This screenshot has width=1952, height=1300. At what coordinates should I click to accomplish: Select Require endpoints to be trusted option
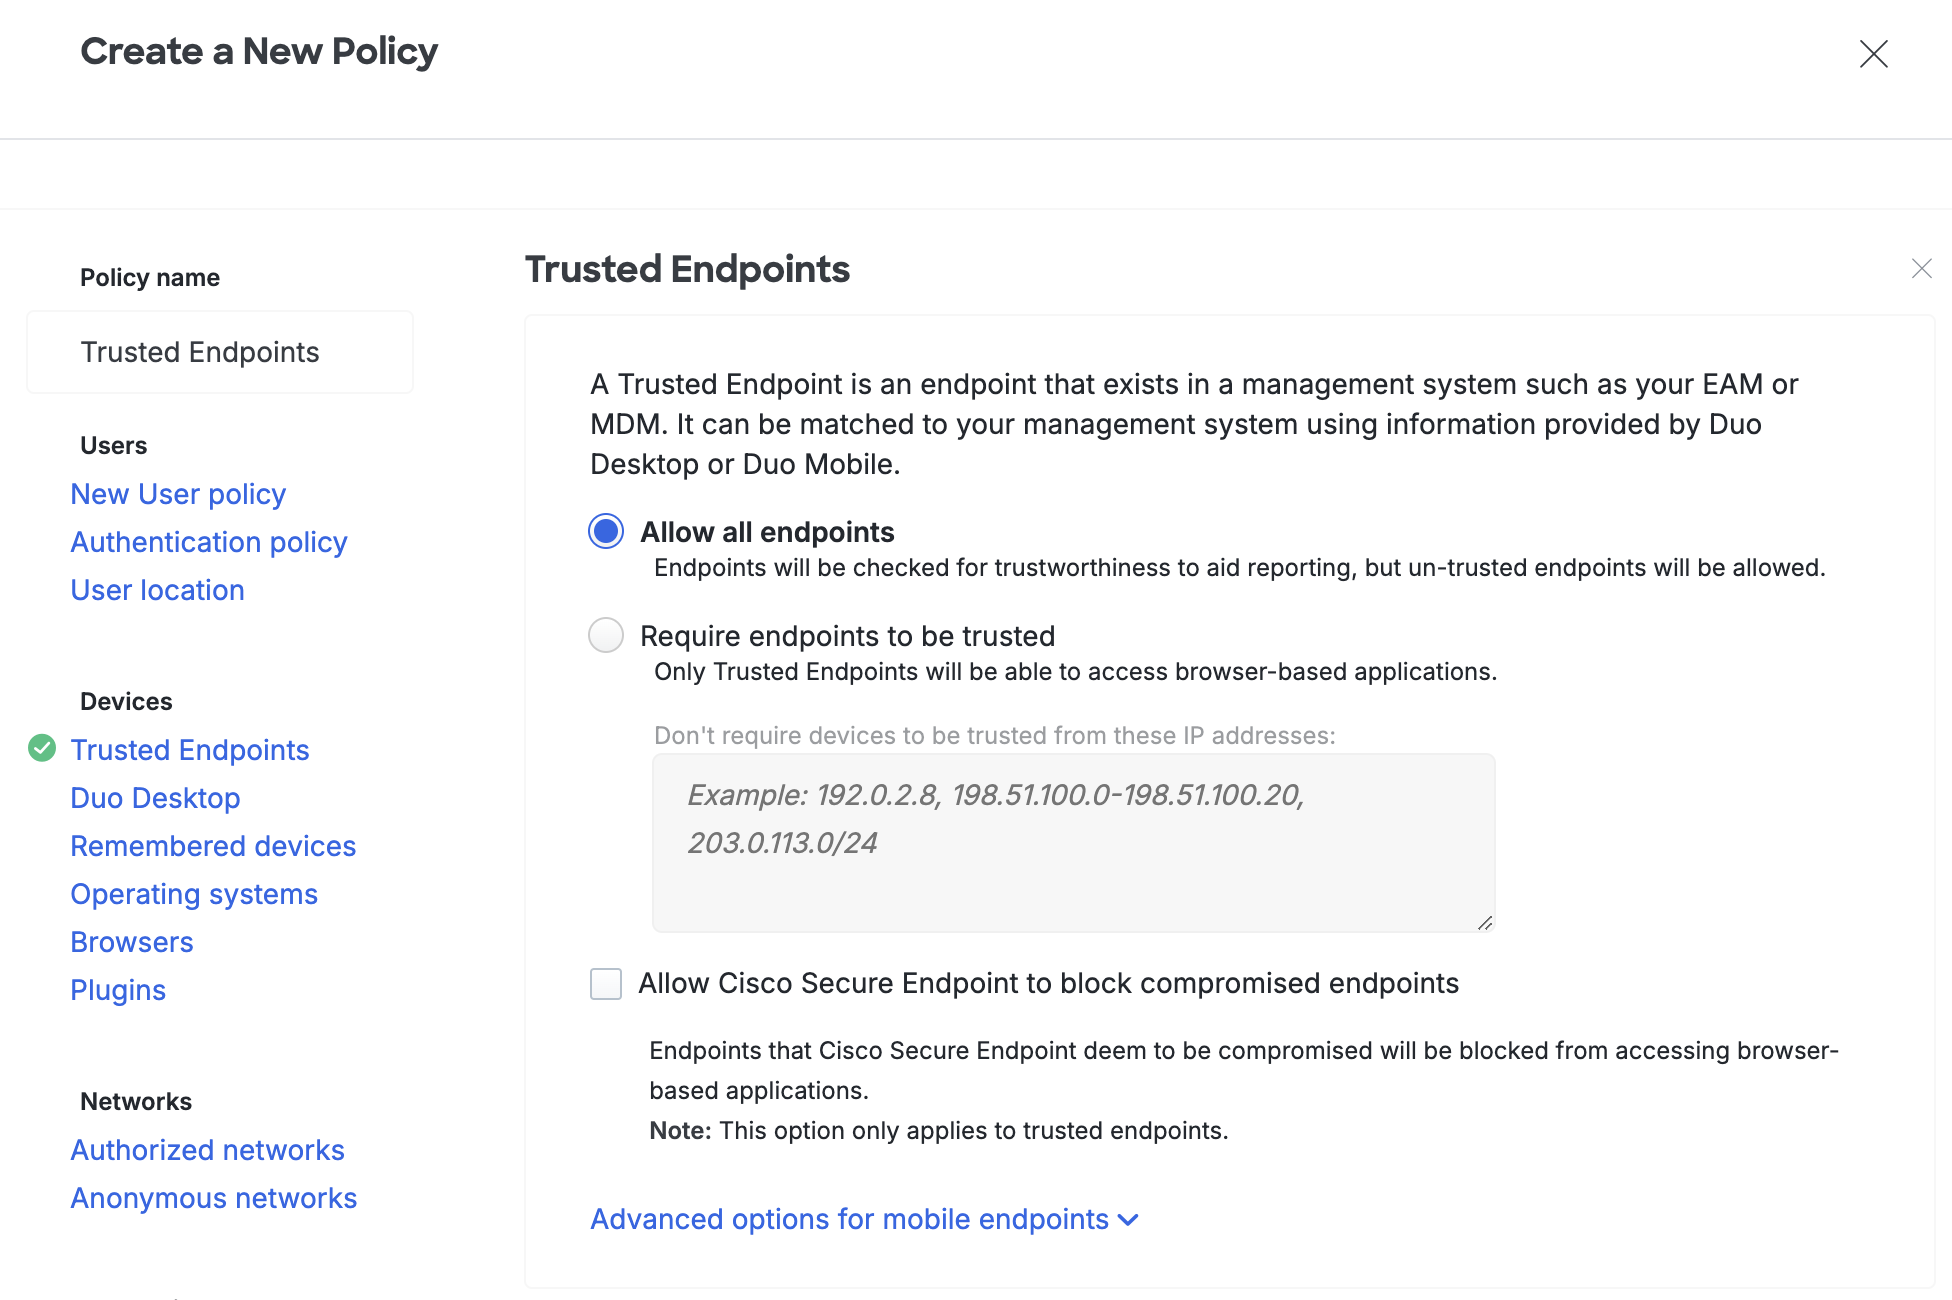point(606,636)
